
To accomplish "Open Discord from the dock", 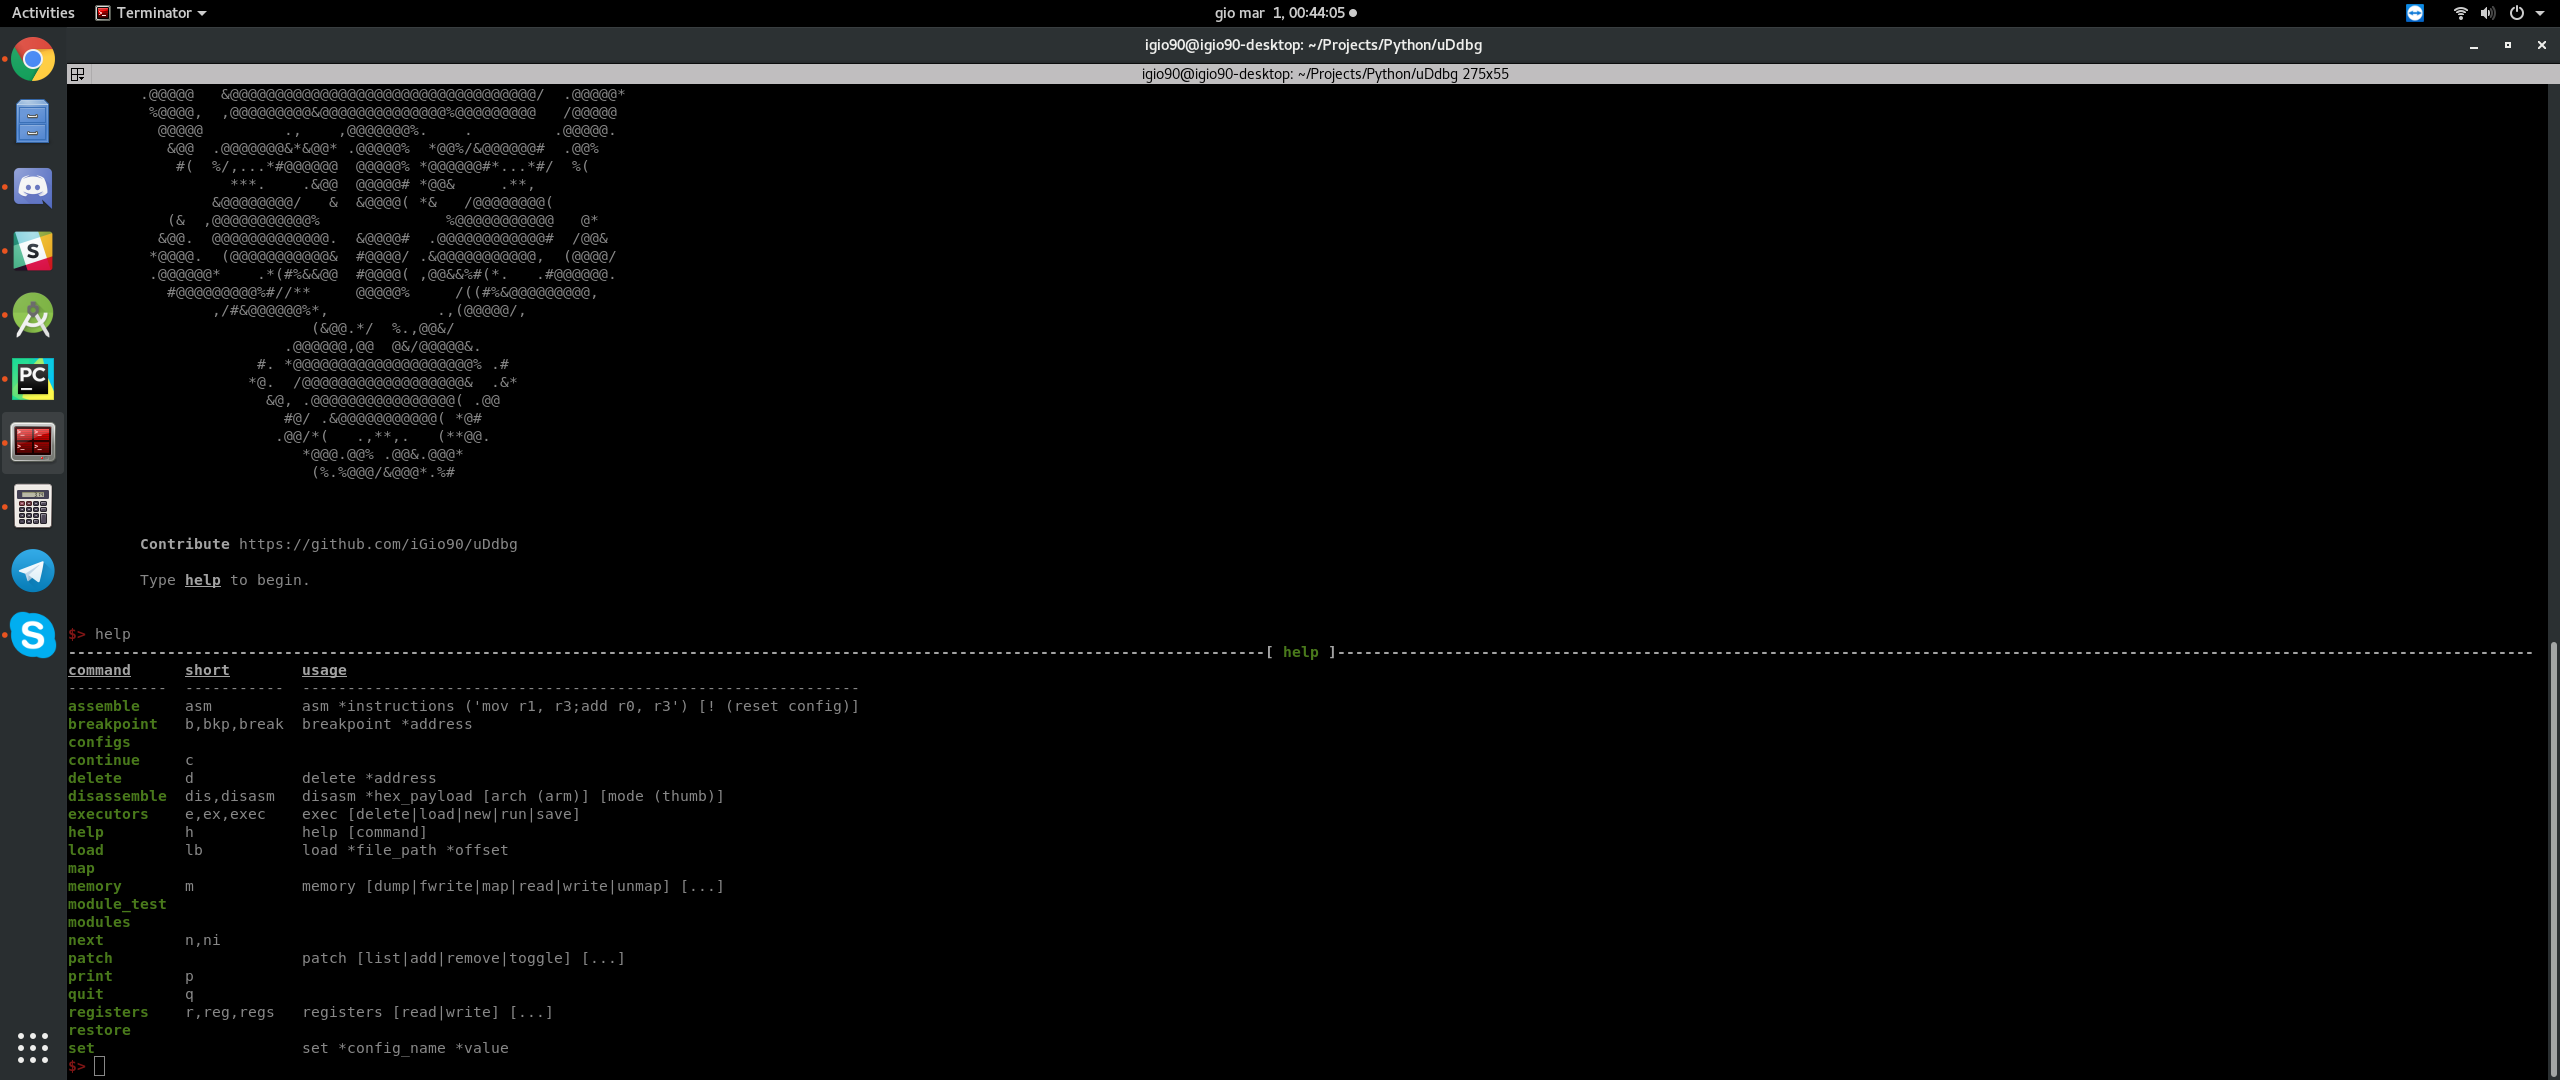I will tap(33, 187).
